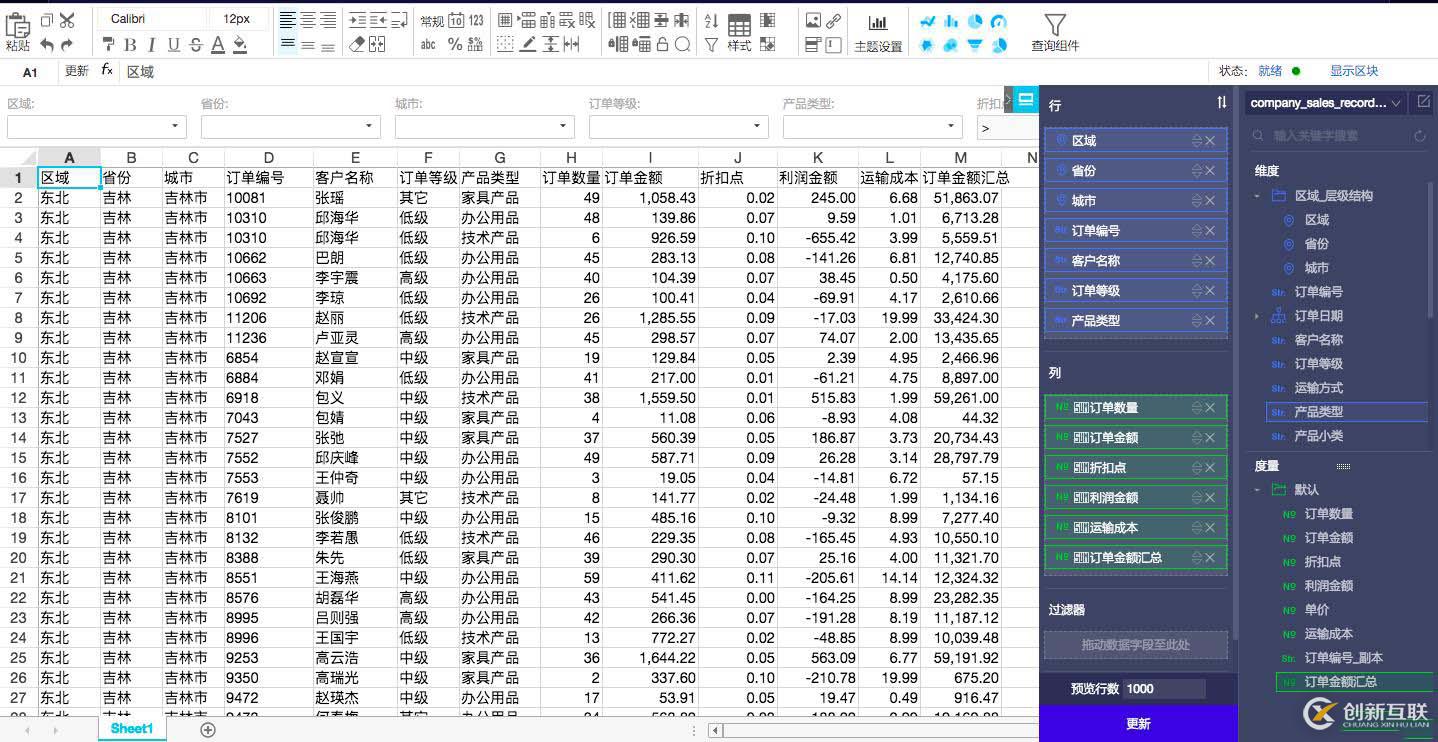Click the sort A-Z icon

pos(711,20)
